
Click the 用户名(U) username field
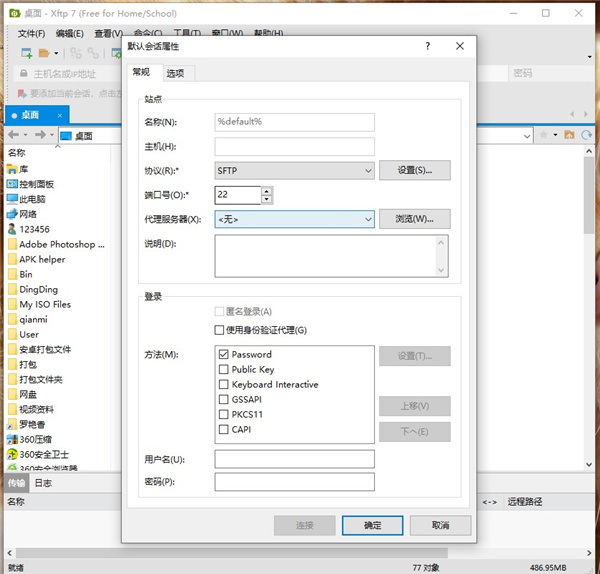click(294, 459)
